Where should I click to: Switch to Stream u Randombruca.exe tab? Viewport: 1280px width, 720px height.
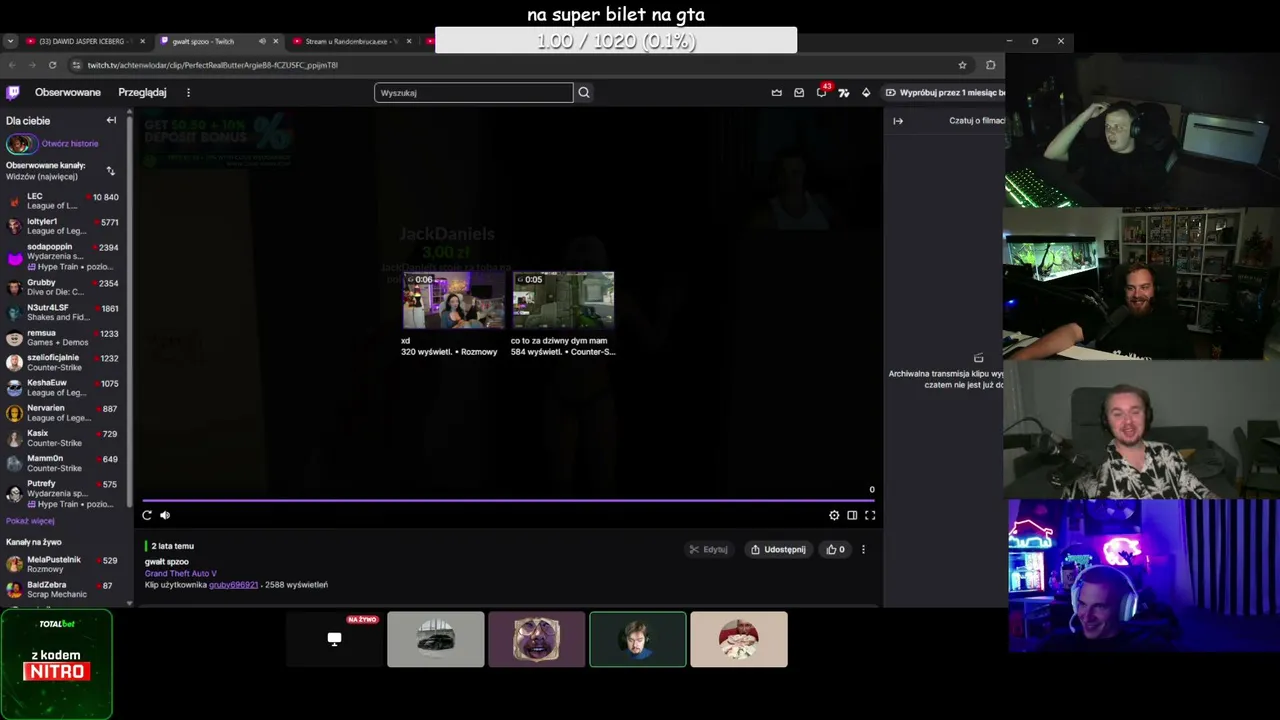pos(351,41)
